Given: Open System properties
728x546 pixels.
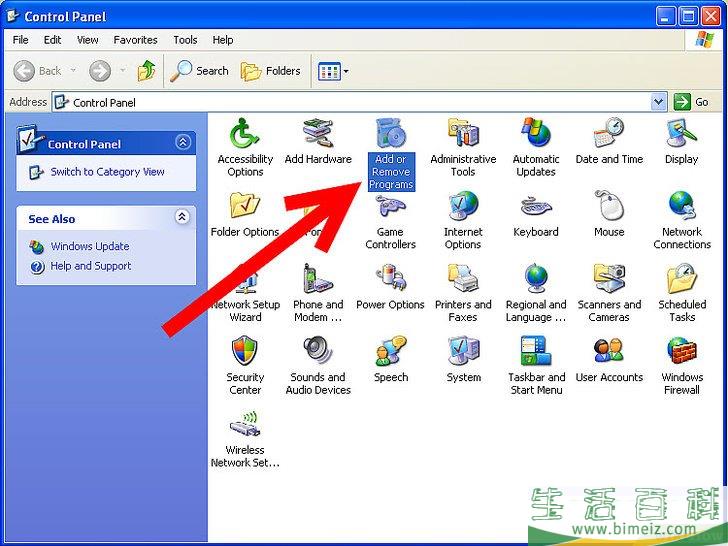Looking at the screenshot, I should 463,359.
